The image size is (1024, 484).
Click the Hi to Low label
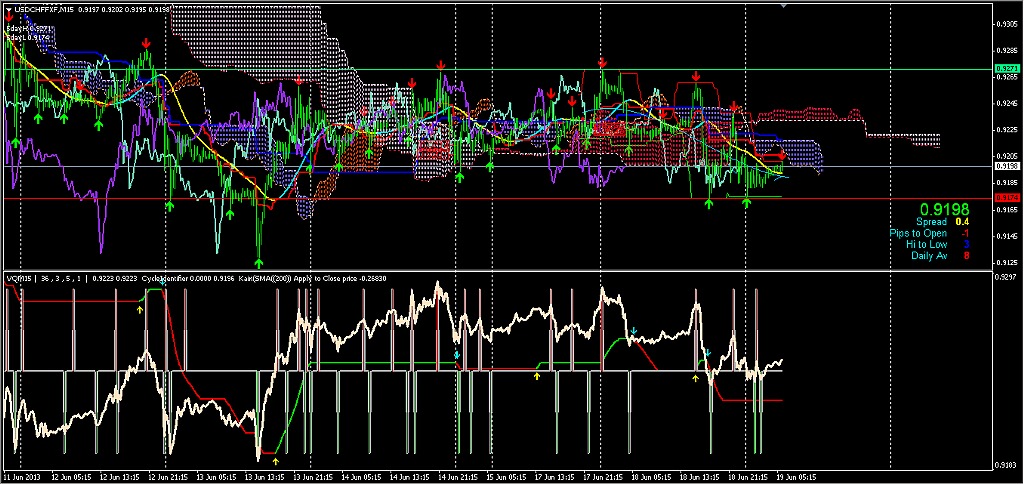[x=926, y=244]
